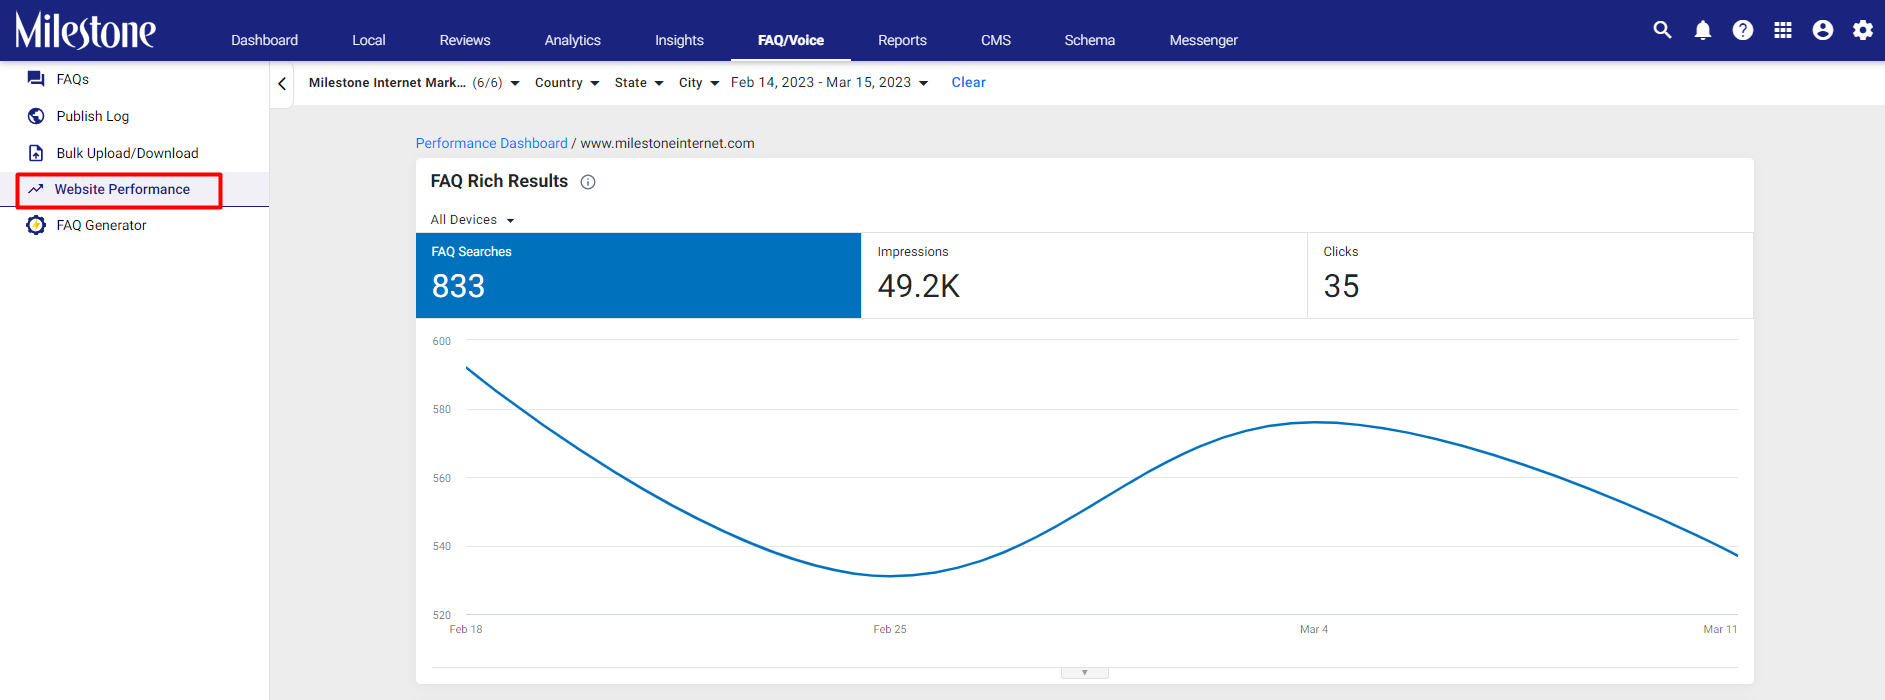Image resolution: width=1885 pixels, height=700 pixels.
Task: Open the apps grid icon
Action: (x=1783, y=30)
